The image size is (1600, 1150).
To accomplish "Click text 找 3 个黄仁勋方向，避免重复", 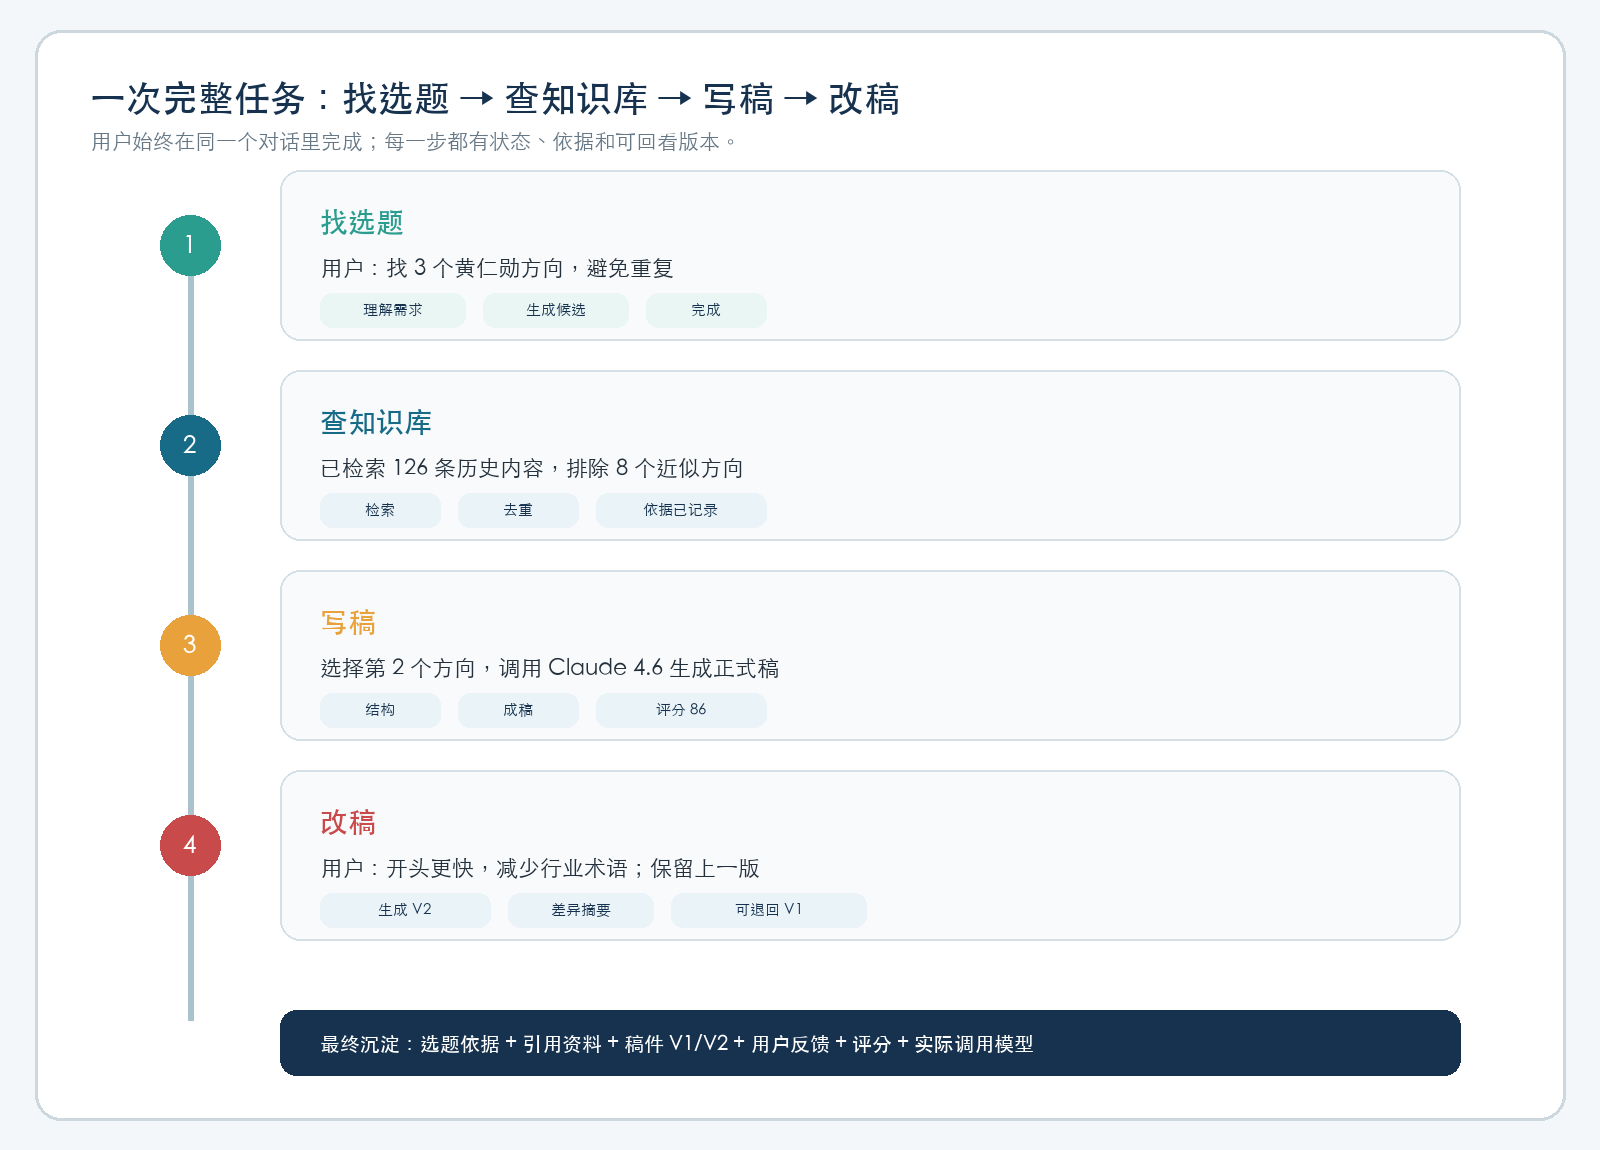I will pos(530,268).
